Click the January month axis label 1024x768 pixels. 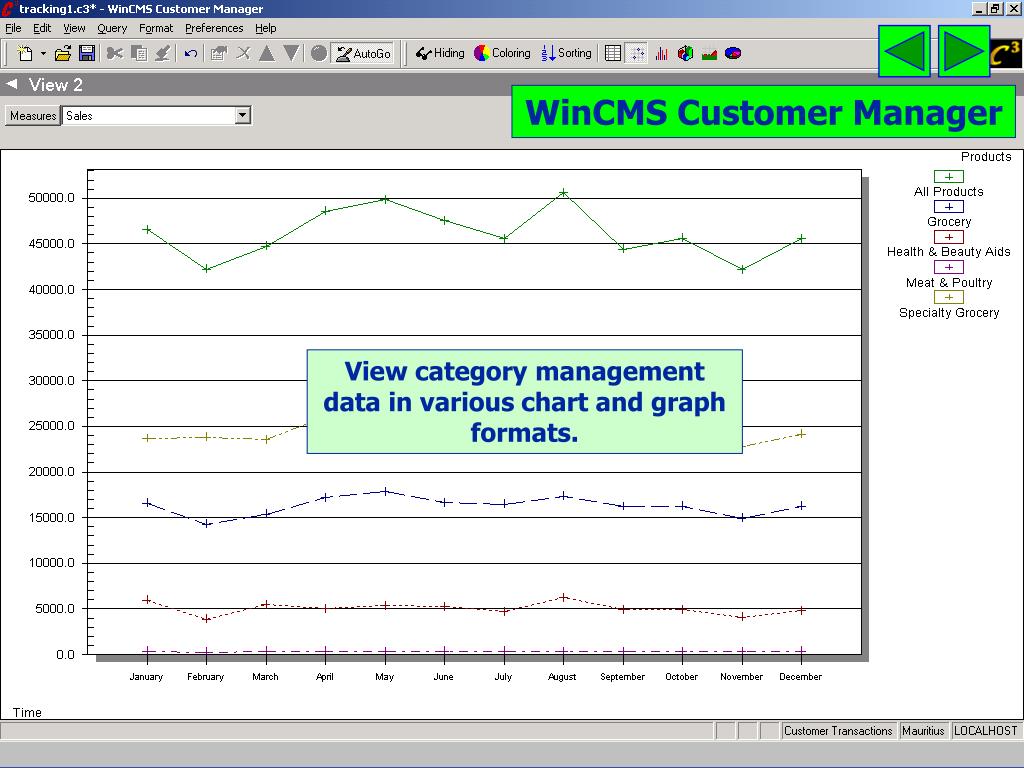point(146,677)
